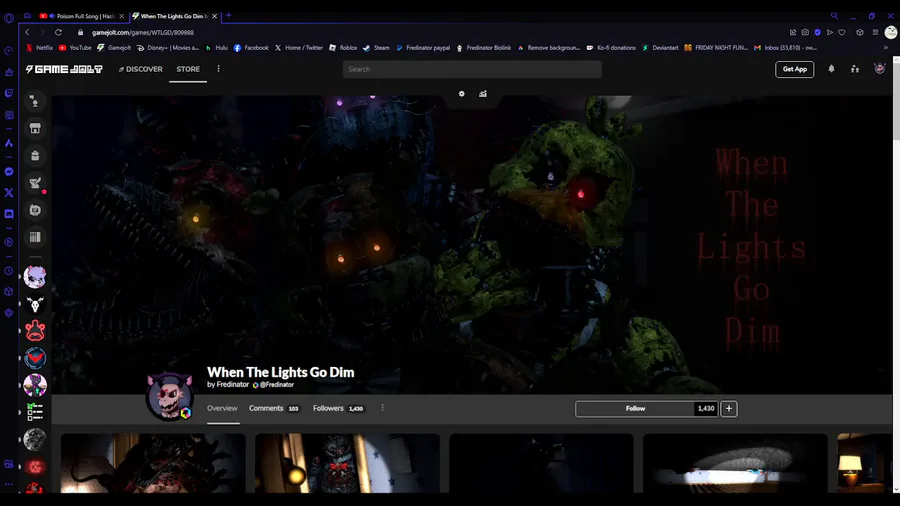This screenshot has height=506, width=900.
Task: Click the Game Jolt search field
Action: 472,69
